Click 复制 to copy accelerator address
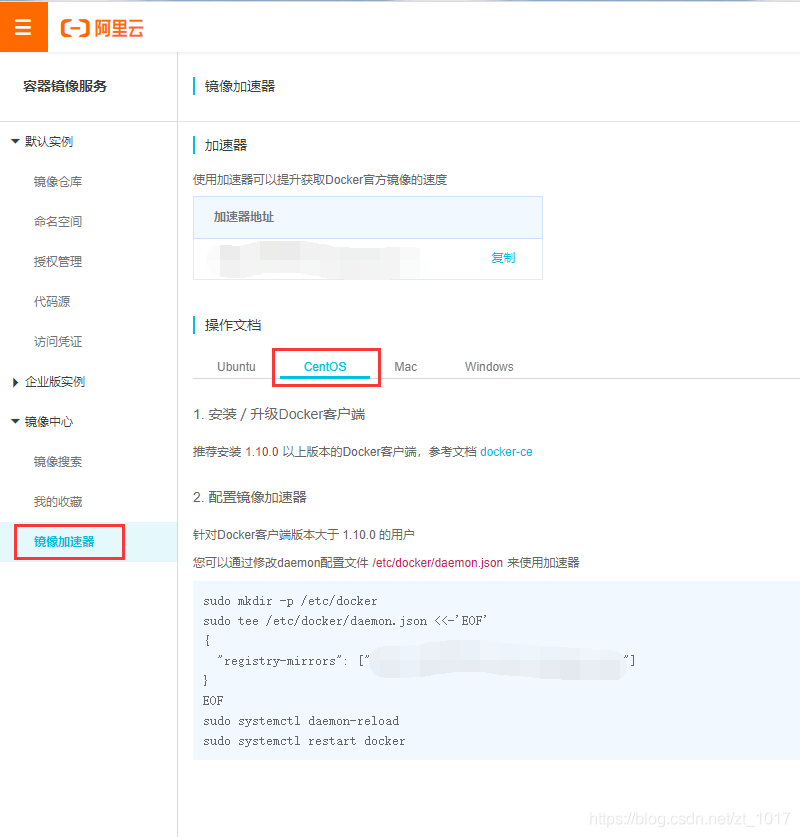The height and width of the screenshot is (837, 800). pyautogui.click(x=503, y=258)
